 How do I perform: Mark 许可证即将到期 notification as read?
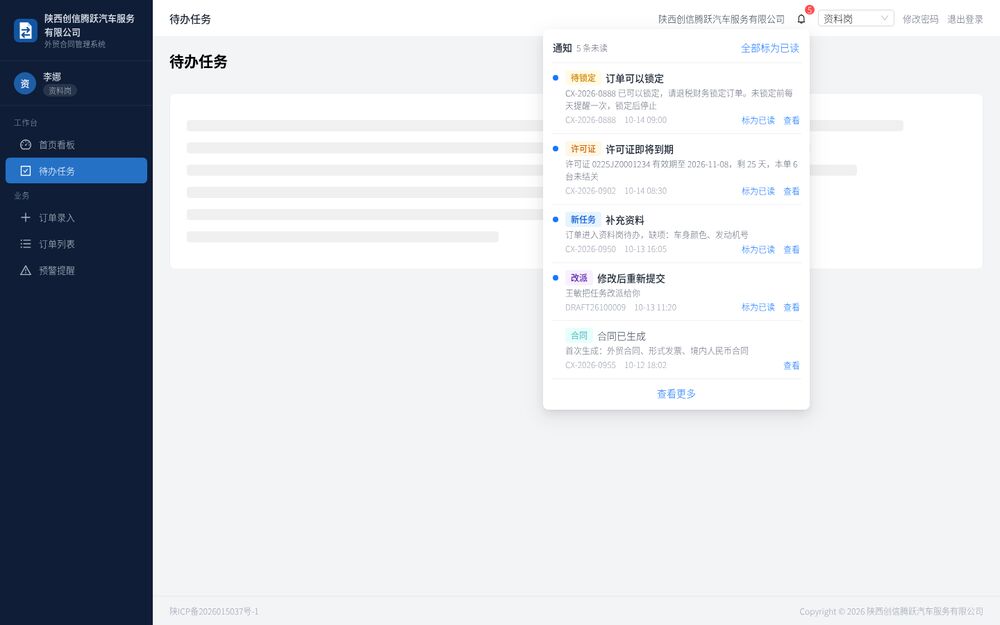pyautogui.click(x=758, y=191)
